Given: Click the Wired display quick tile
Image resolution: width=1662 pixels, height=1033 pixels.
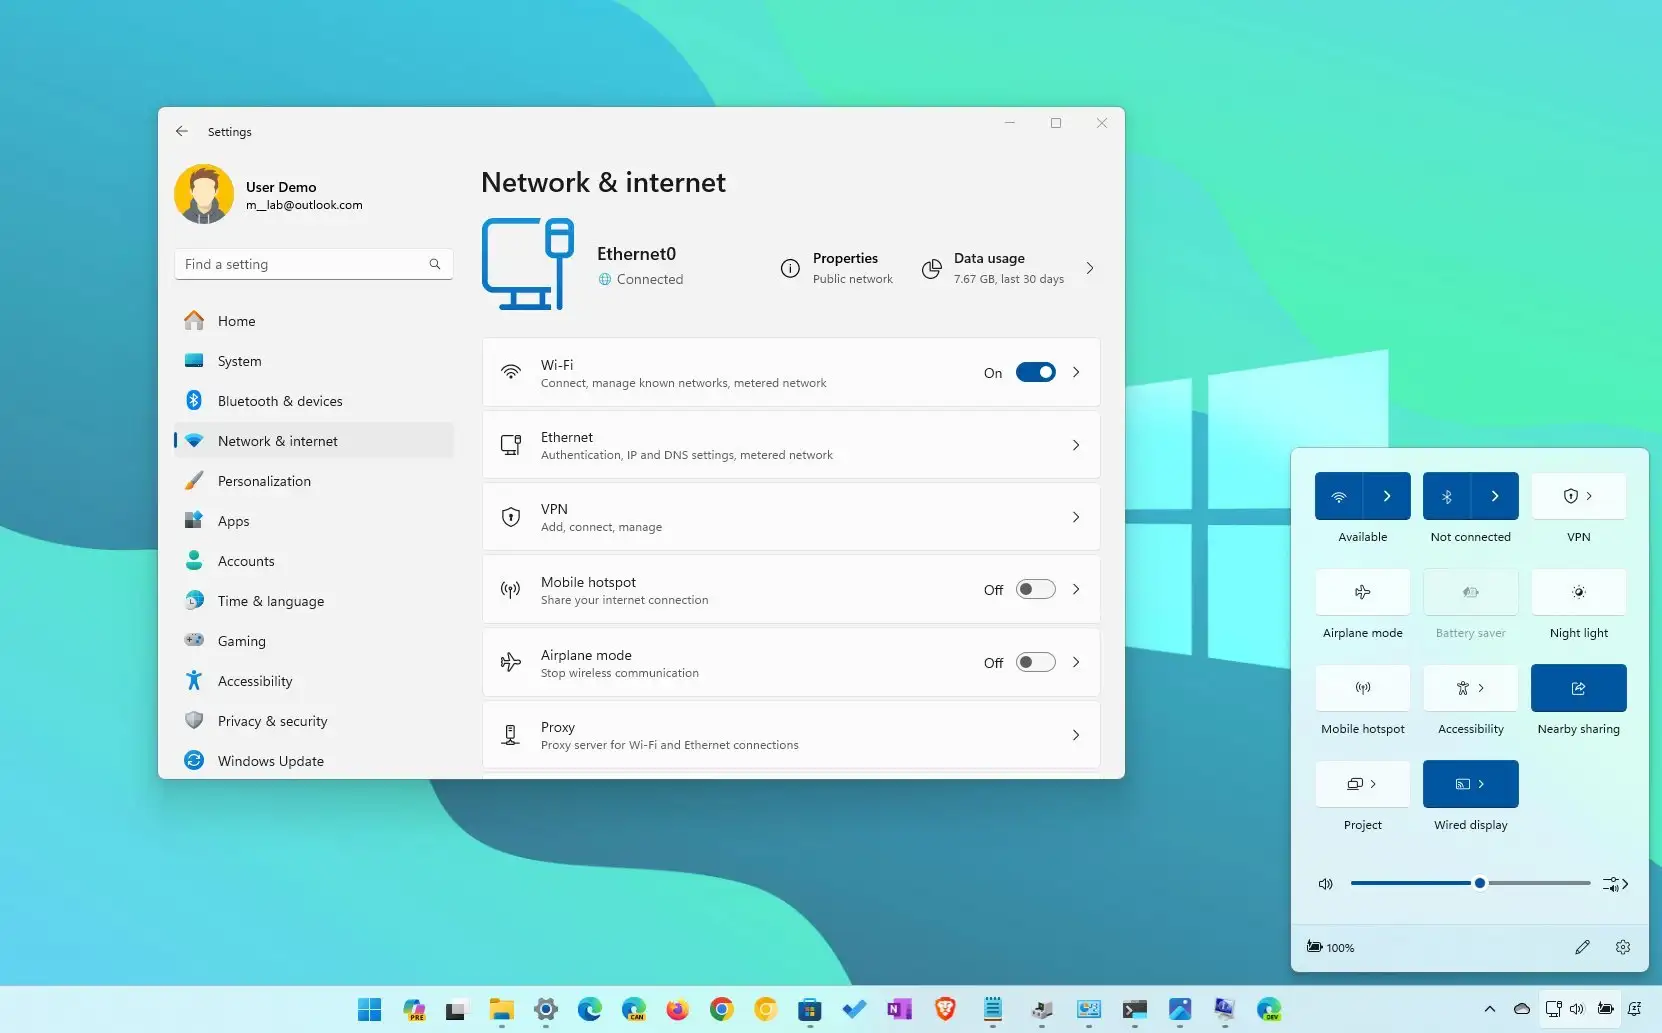Looking at the screenshot, I should click(1471, 784).
